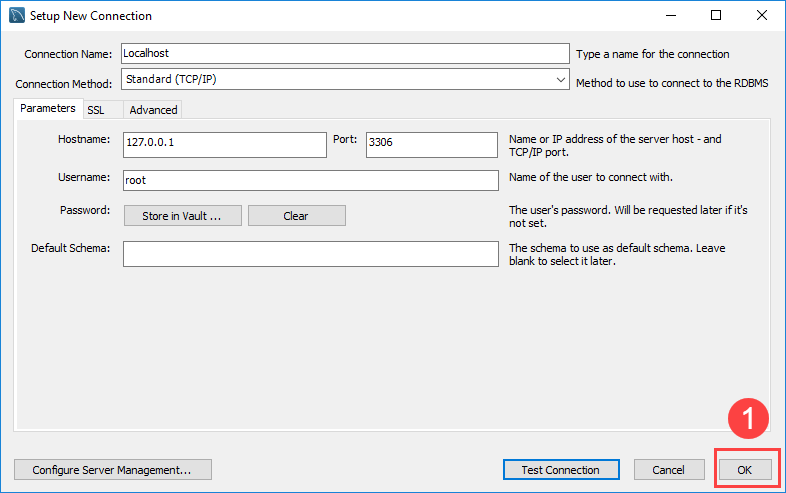The image size is (786, 493).
Task: Click the Username field with root
Action: click(x=310, y=180)
